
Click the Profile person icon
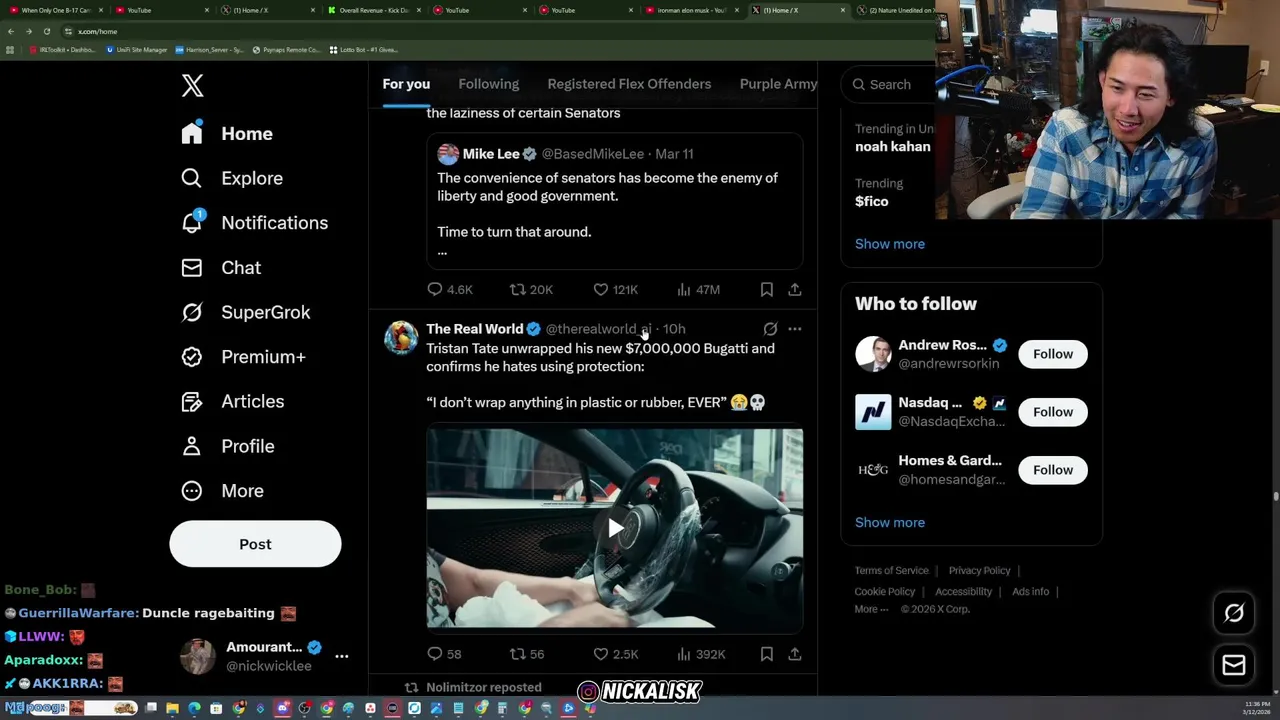click(x=192, y=446)
